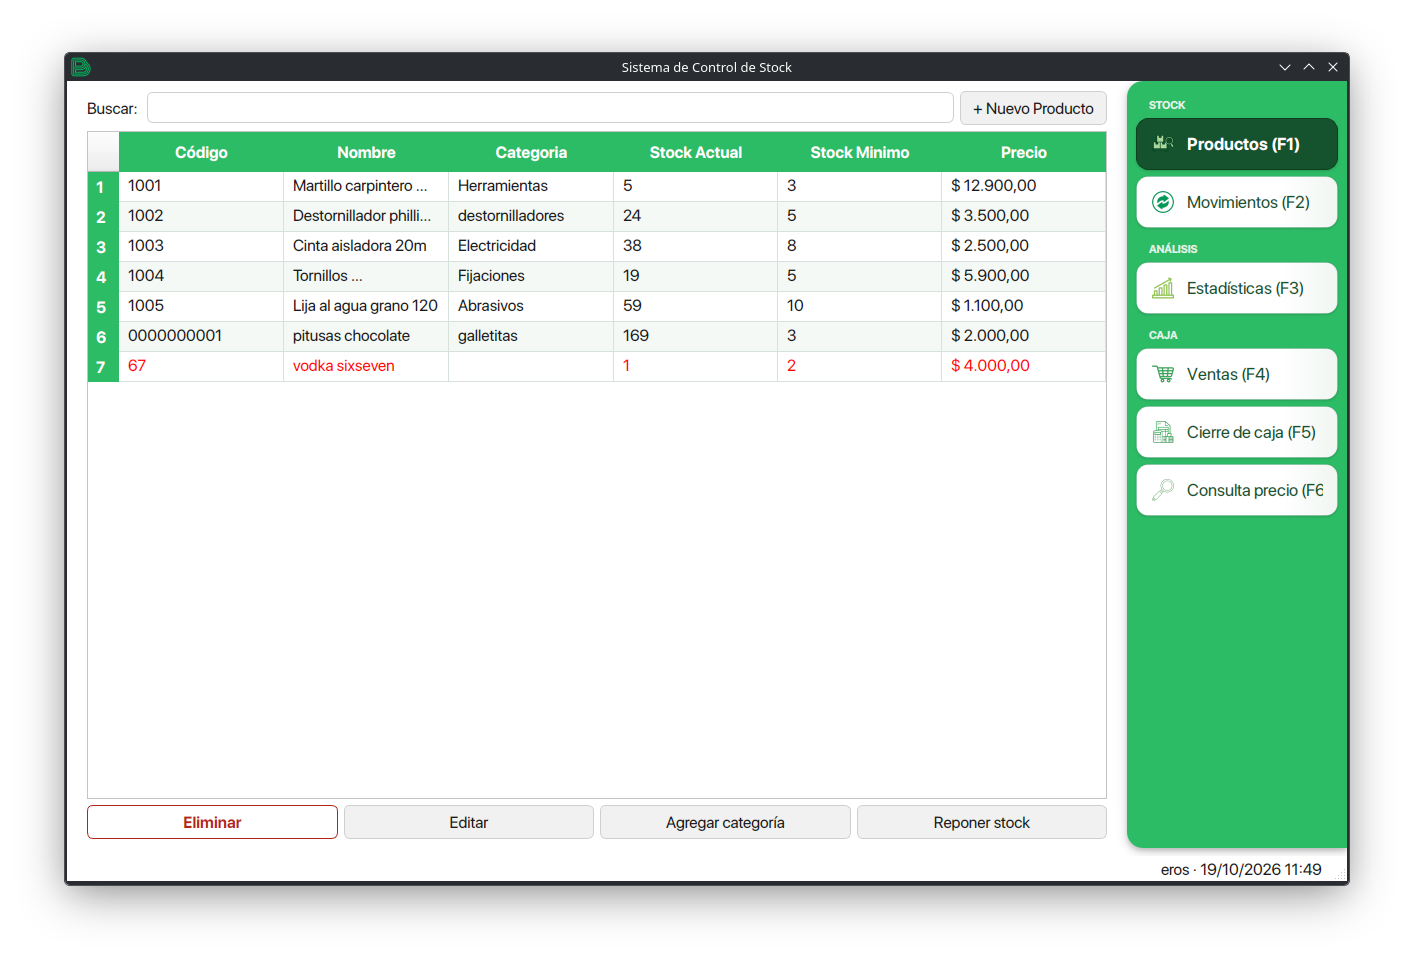Click the Editar button

[x=469, y=822]
